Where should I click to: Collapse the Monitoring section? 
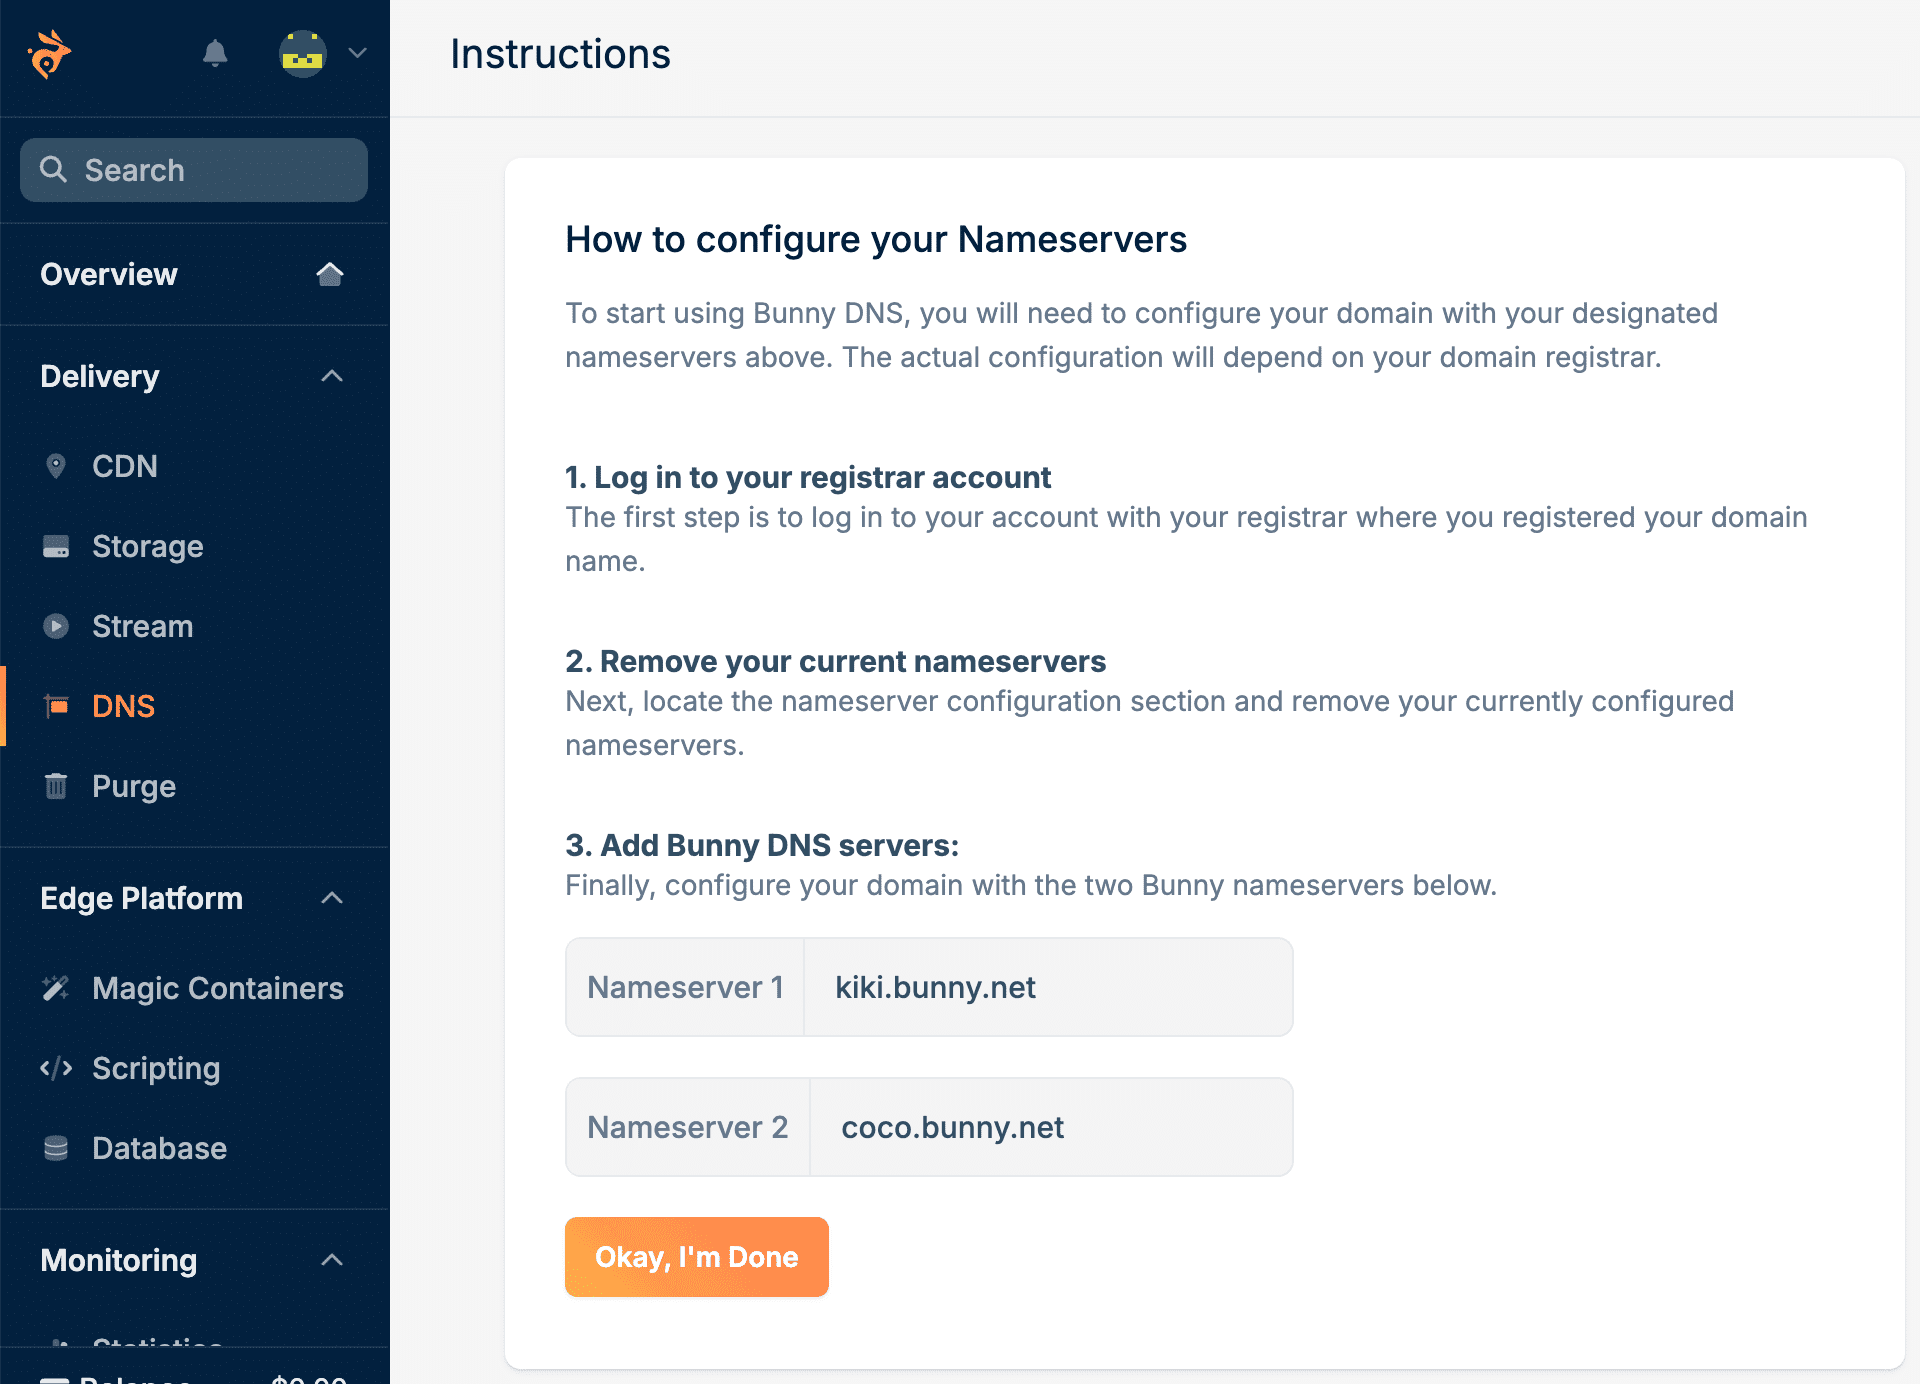[x=332, y=1261]
